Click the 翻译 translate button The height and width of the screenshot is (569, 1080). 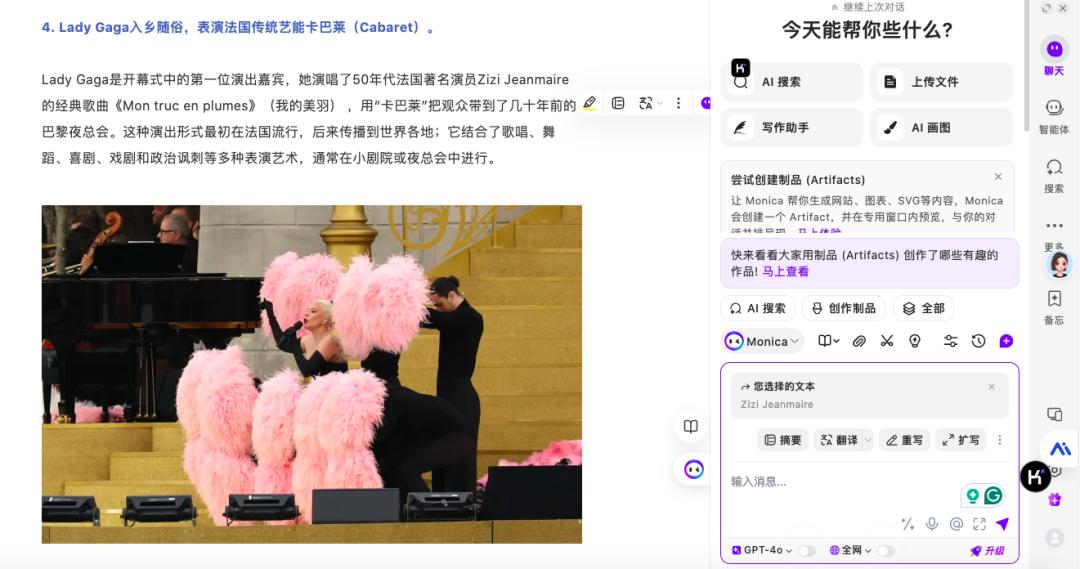click(839, 439)
